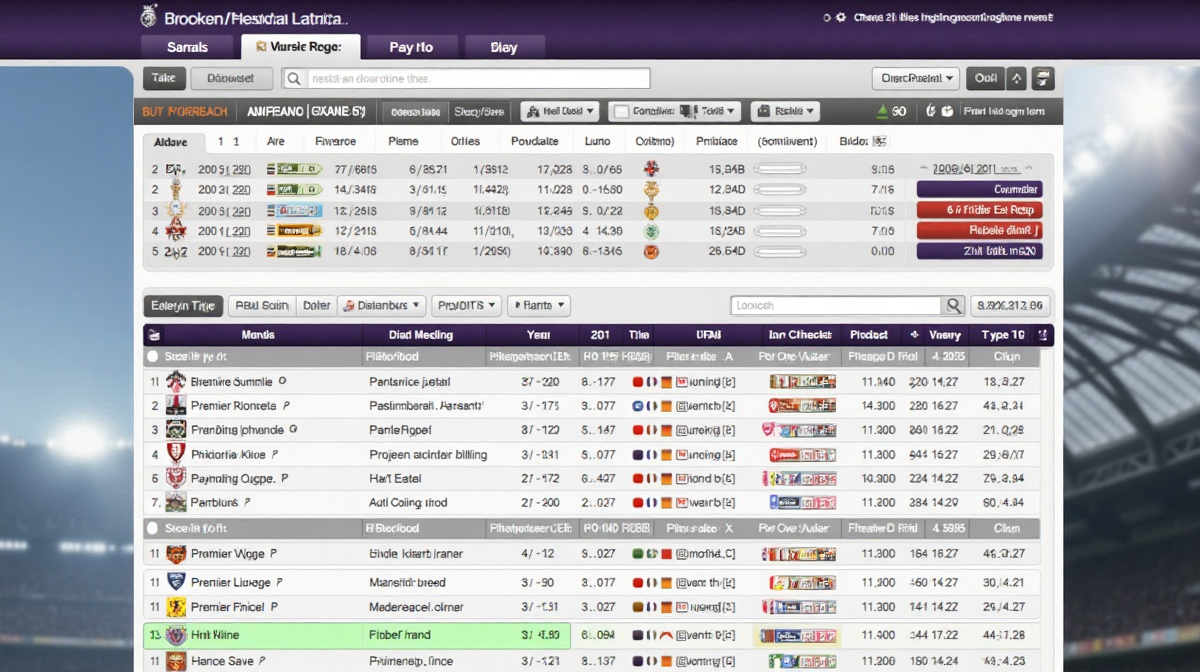Switch to the Pay No tab
The width and height of the screenshot is (1200, 672).
point(411,47)
